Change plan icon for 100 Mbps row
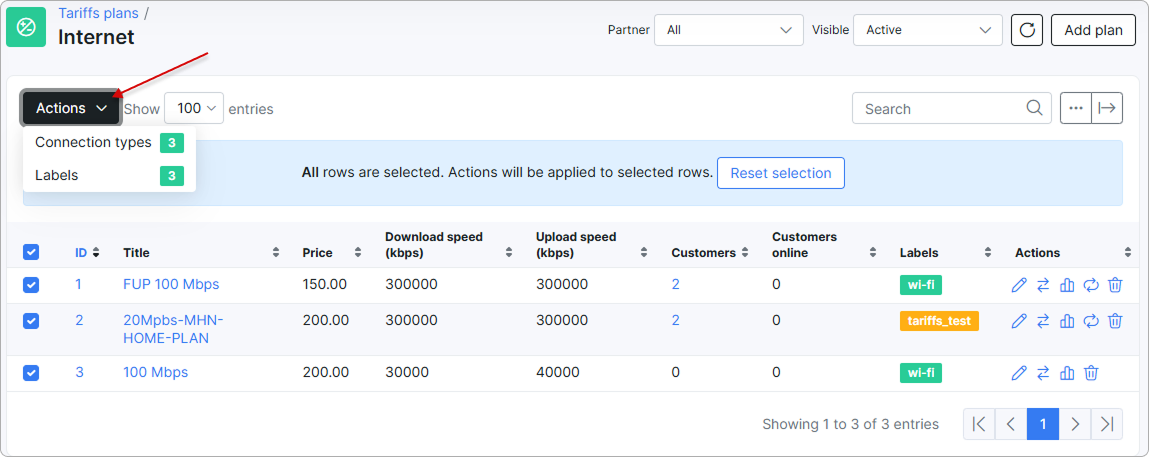Viewport: 1149px width, 457px height. (x=1043, y=374)
